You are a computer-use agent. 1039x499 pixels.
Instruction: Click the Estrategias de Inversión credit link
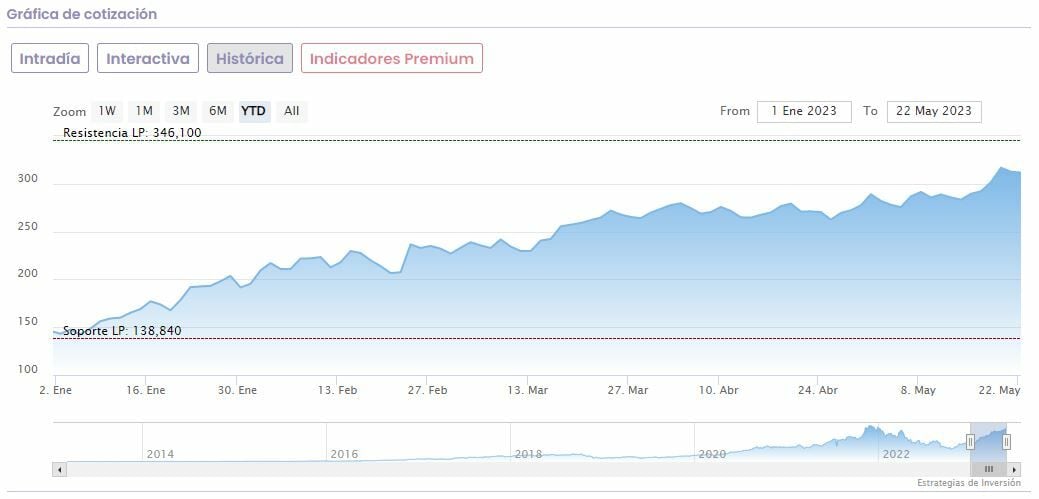click(x=969, y=483)
